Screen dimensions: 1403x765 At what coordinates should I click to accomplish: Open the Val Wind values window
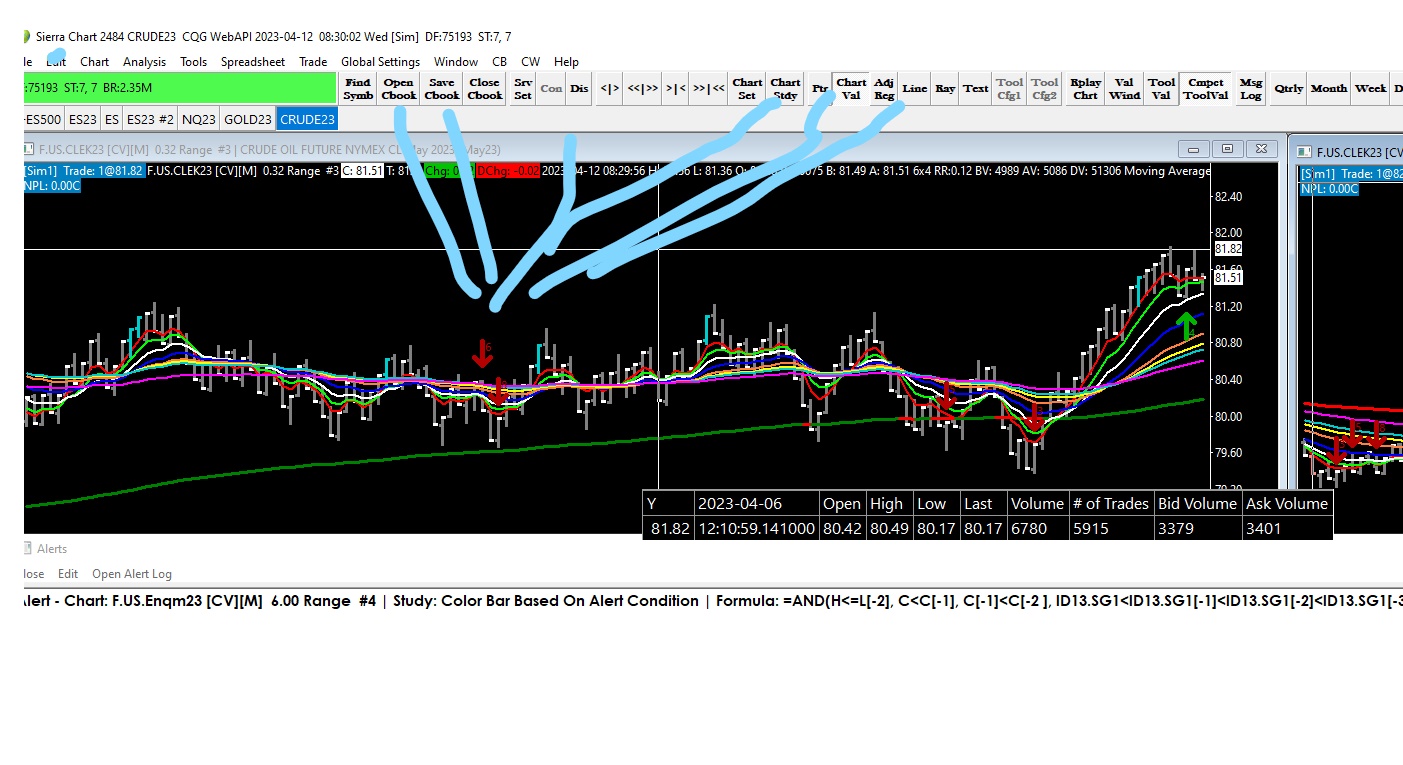1124,88
